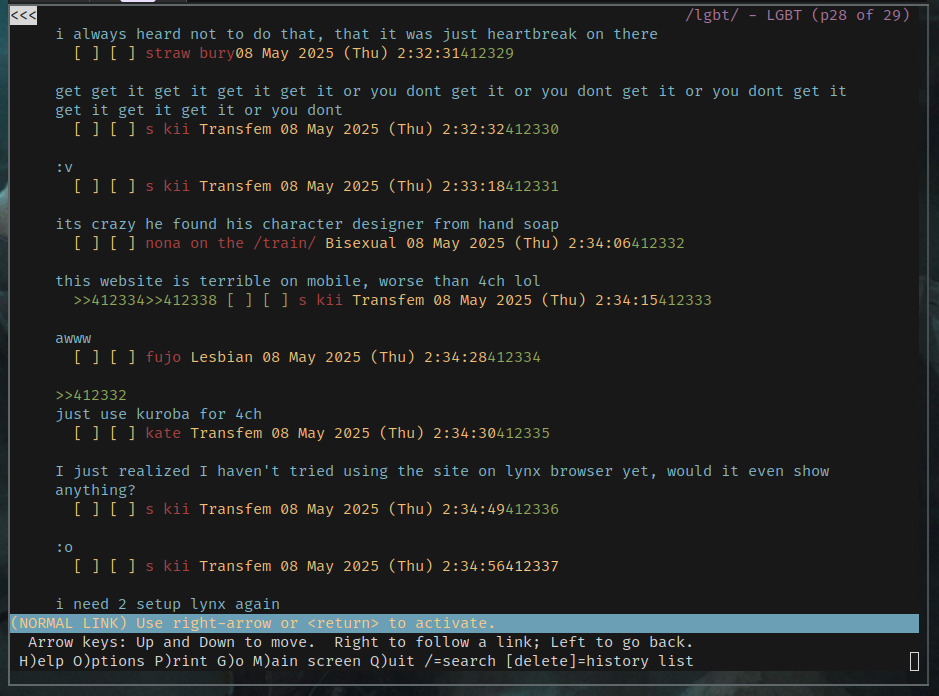Click the terminal cursor block at bottom right
The image size is (939, 696).
[x=914, y=662]
